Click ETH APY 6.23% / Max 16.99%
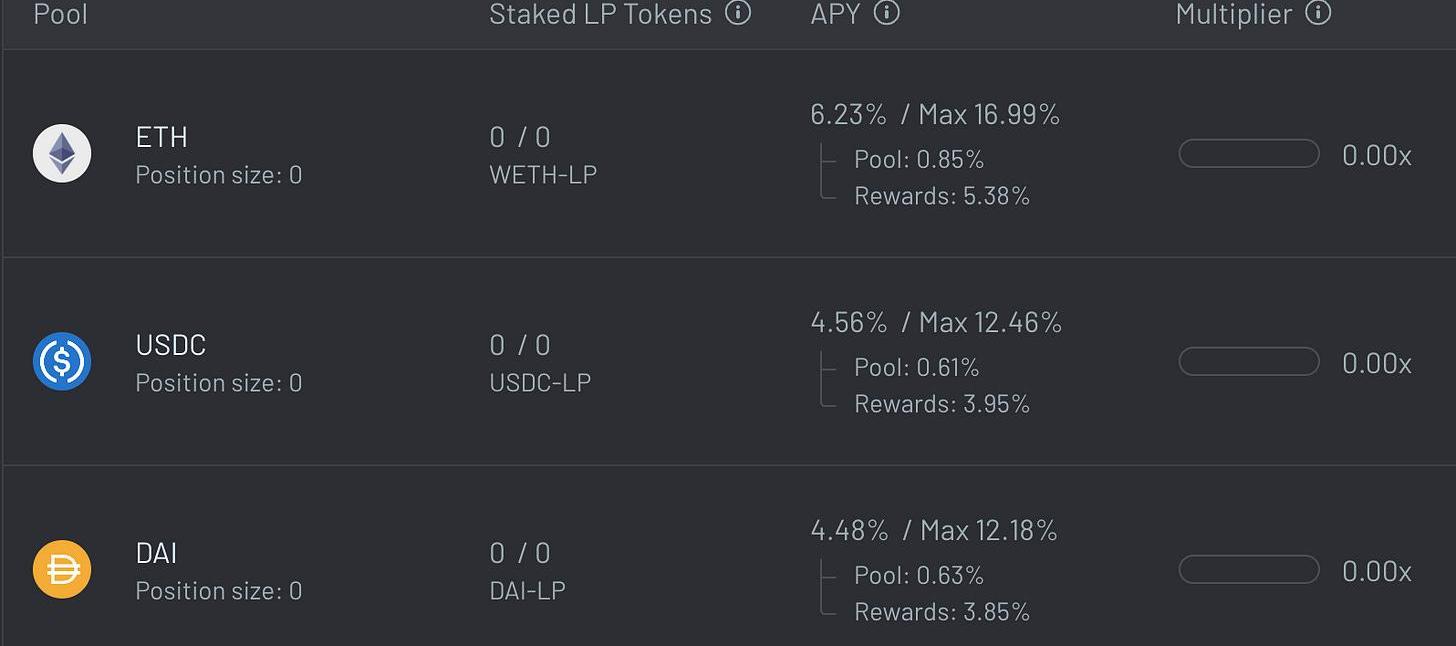Viewport: 1456px width, 646px height. tap(935, 115)
